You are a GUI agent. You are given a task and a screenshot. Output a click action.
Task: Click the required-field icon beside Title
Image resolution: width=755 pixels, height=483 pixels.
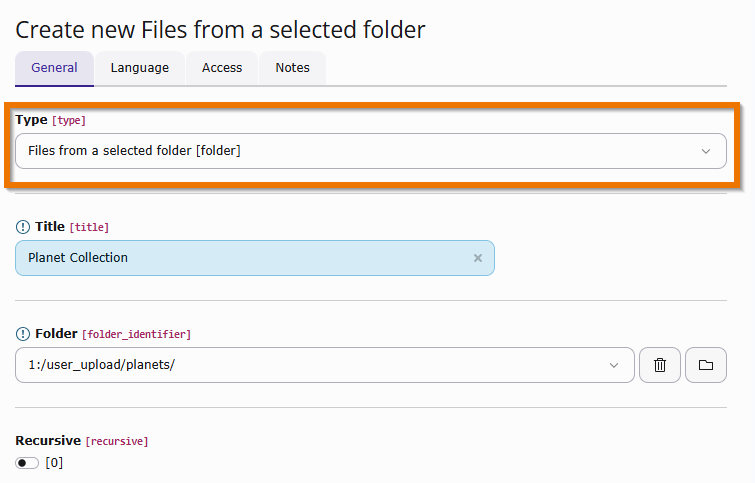click(23, 227)
